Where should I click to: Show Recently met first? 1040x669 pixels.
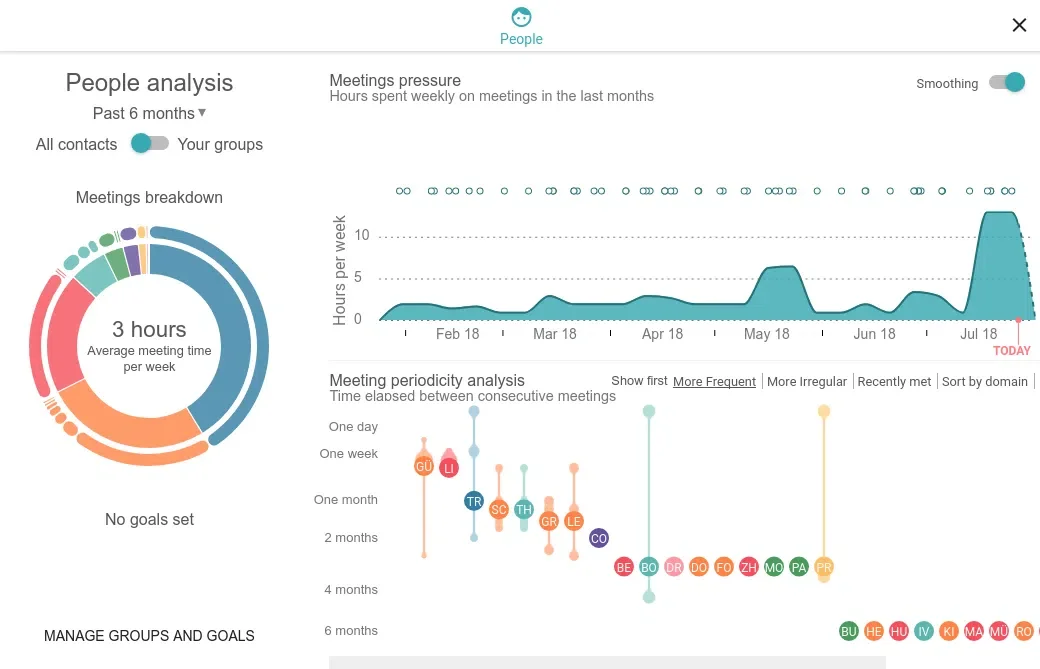pos(894,381)
